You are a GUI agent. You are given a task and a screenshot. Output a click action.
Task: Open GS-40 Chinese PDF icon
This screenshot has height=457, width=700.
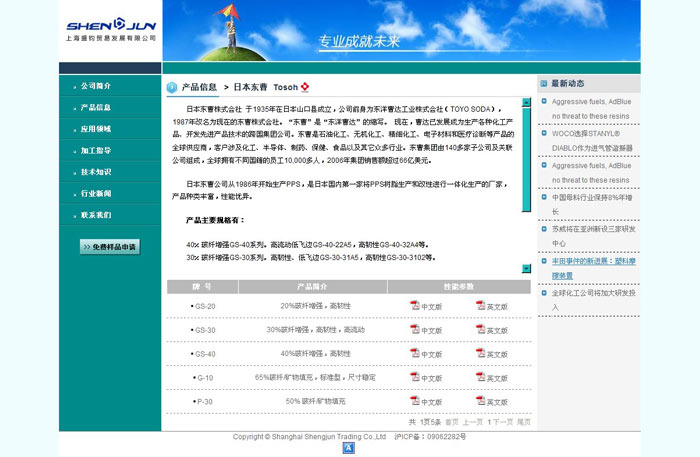click(x=415, y=353)
